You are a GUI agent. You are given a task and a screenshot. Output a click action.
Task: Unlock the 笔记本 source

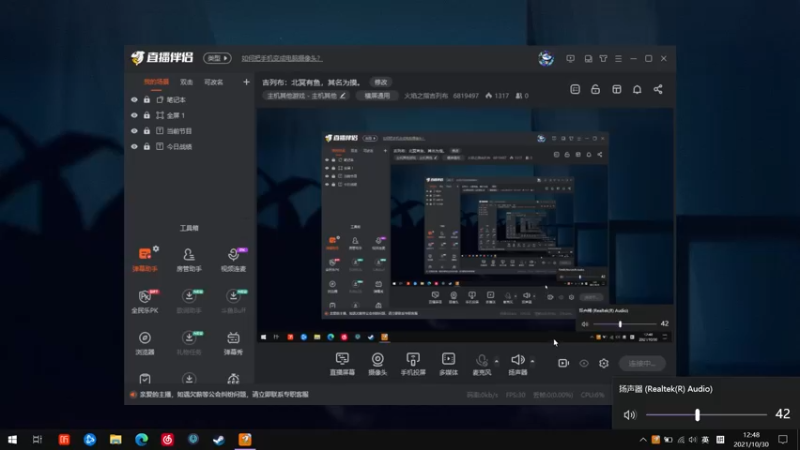point(147,99)
